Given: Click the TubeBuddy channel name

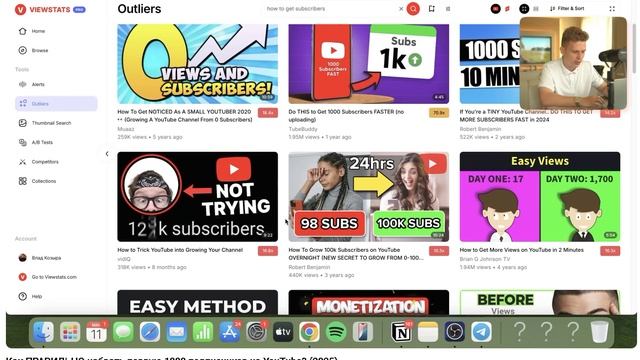Looking at the screenshot, I should [303, 129].
